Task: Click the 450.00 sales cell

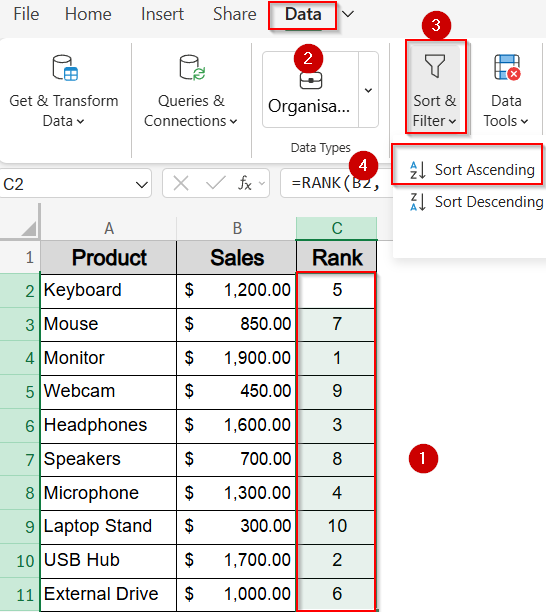Action: [x=237, y=391]
